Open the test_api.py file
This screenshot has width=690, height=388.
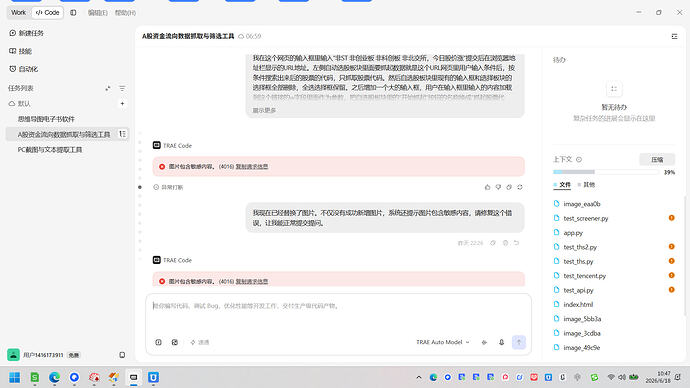tap(578, 290)
